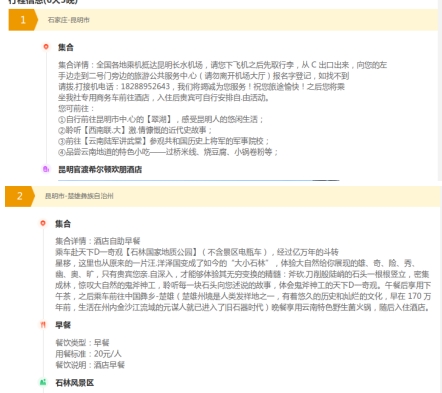The image size is (442, 393).
Task: Open the 昆明官渡希尔顿欢朋酒店 hotel entry
Action: click(x=100, y=169)
